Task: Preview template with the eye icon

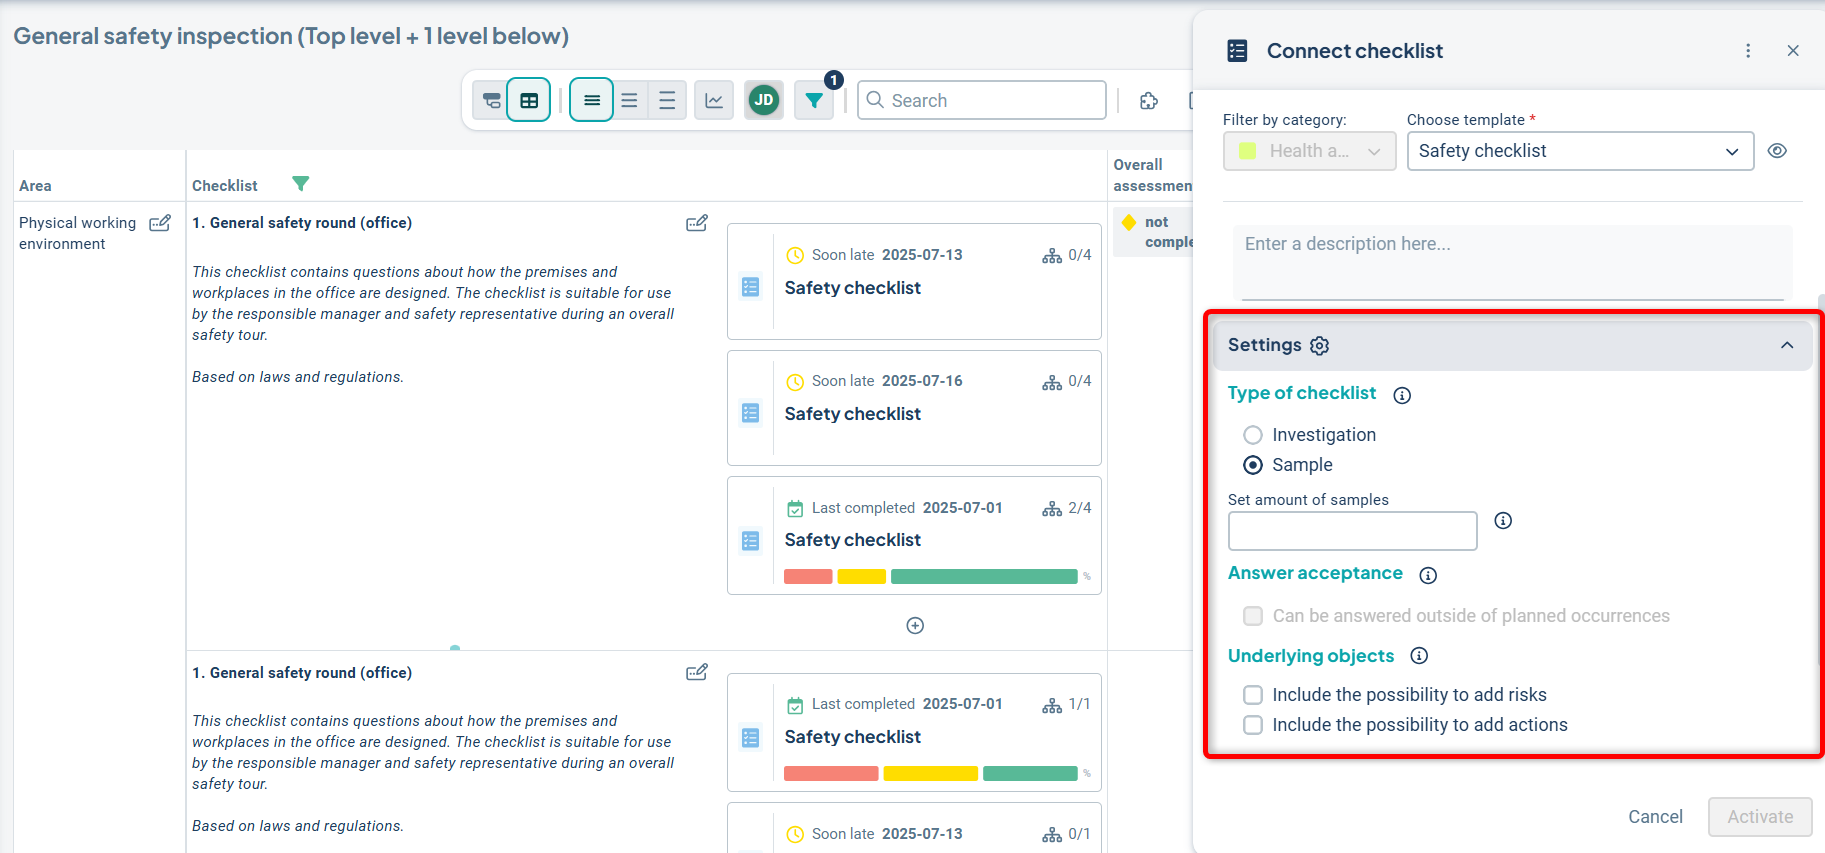Action: point(1777,151)
